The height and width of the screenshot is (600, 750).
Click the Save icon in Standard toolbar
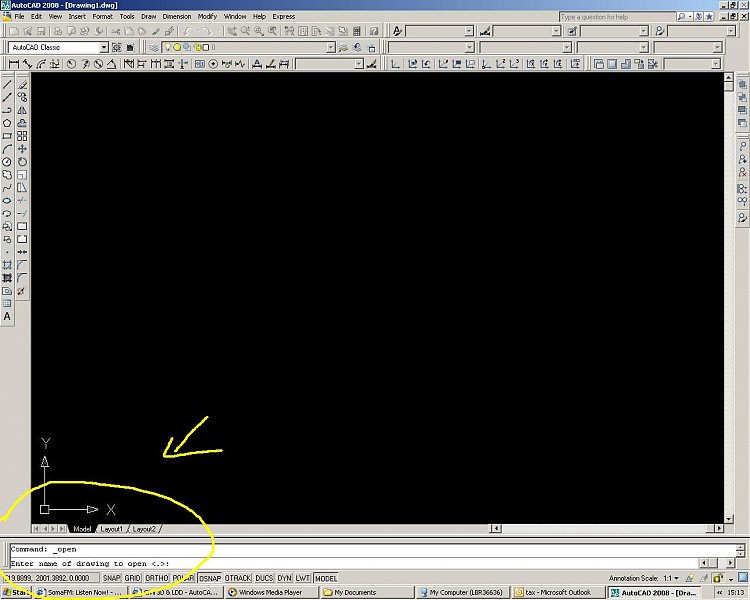pos(41,31)
